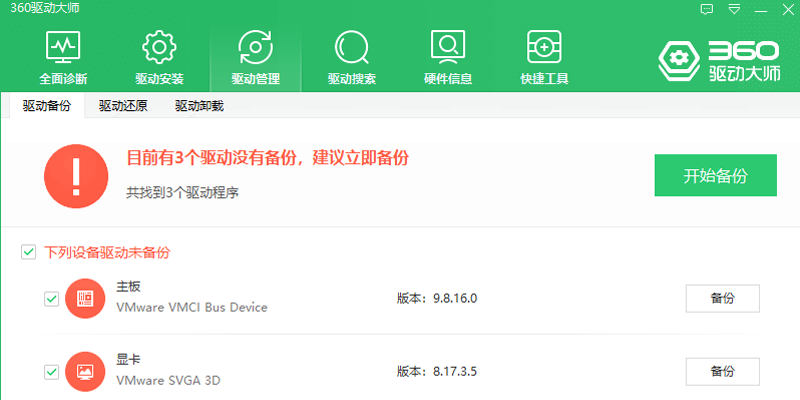
Task: Uncheck the VMware VMCI Bus Device checkbox
Action: [x=51, y=299]
